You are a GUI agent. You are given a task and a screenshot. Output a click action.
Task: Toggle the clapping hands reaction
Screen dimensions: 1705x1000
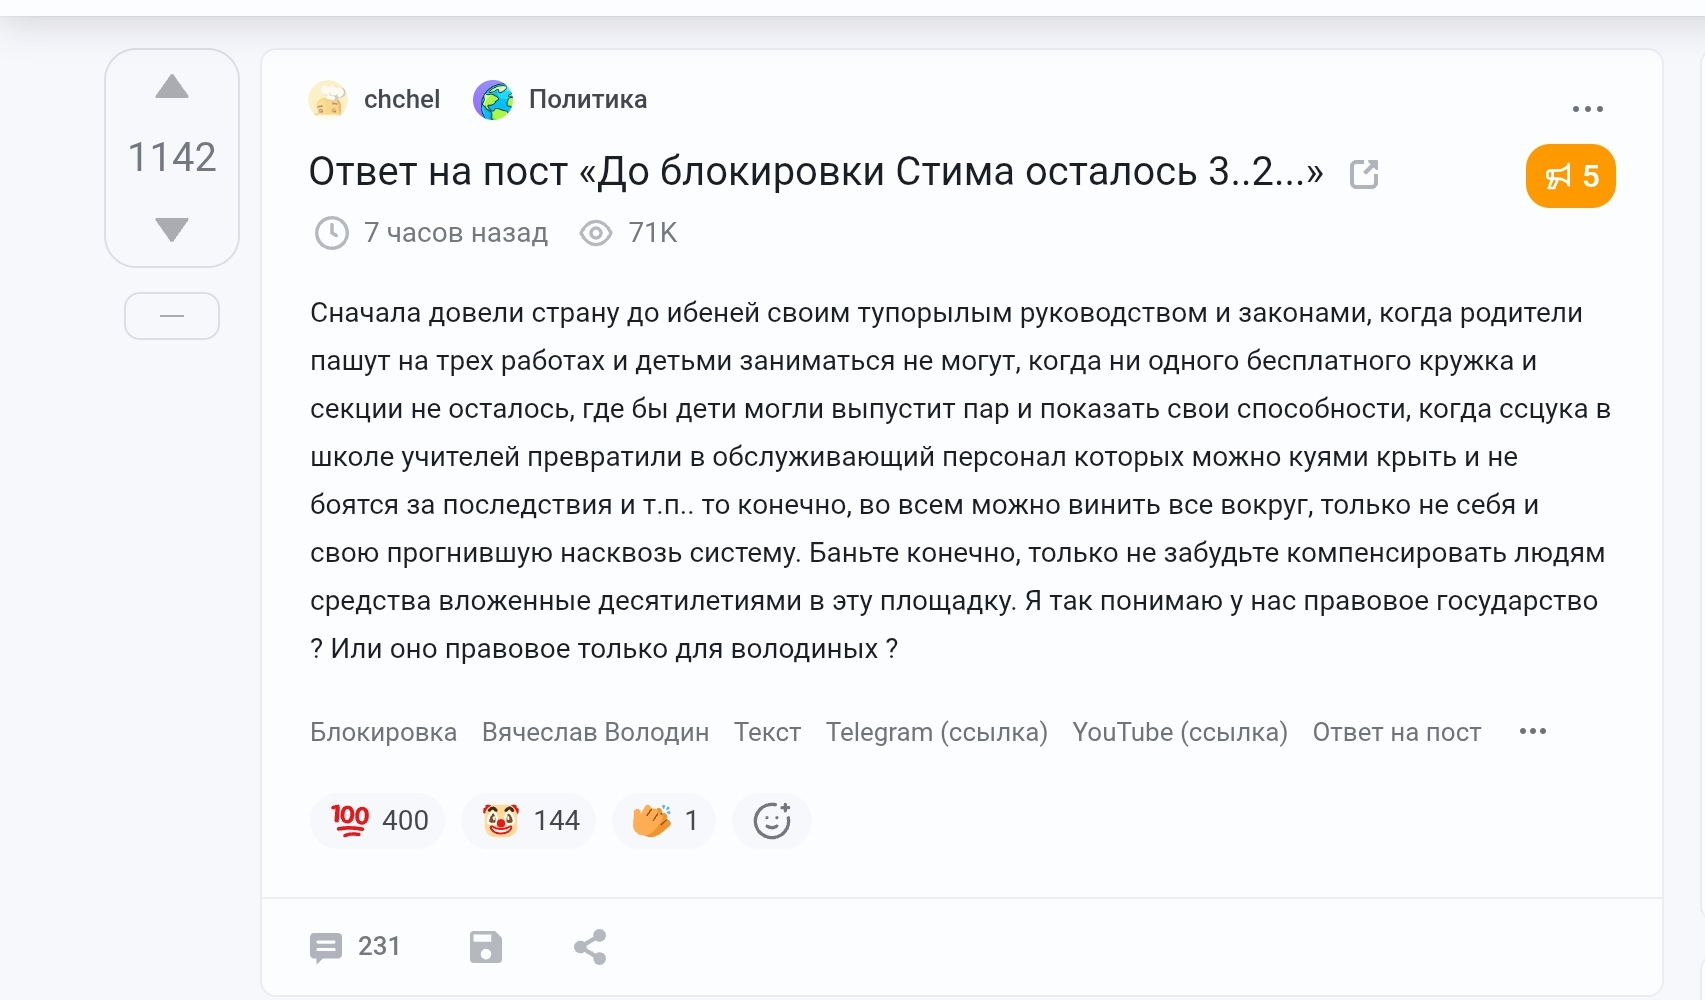click(x=664, y=821)
